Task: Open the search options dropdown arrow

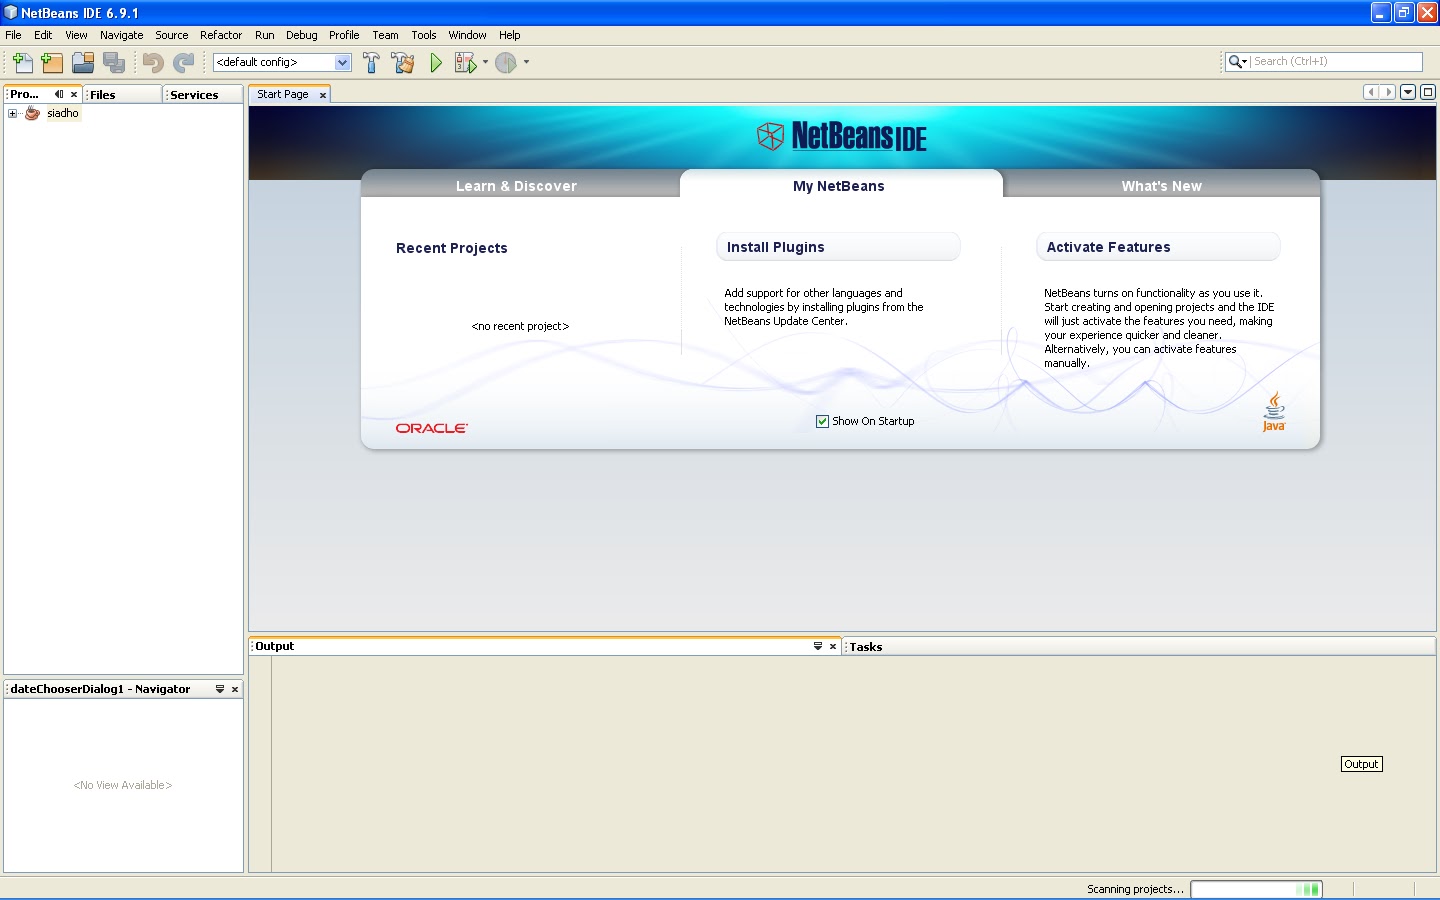Action: (1244, 61)
